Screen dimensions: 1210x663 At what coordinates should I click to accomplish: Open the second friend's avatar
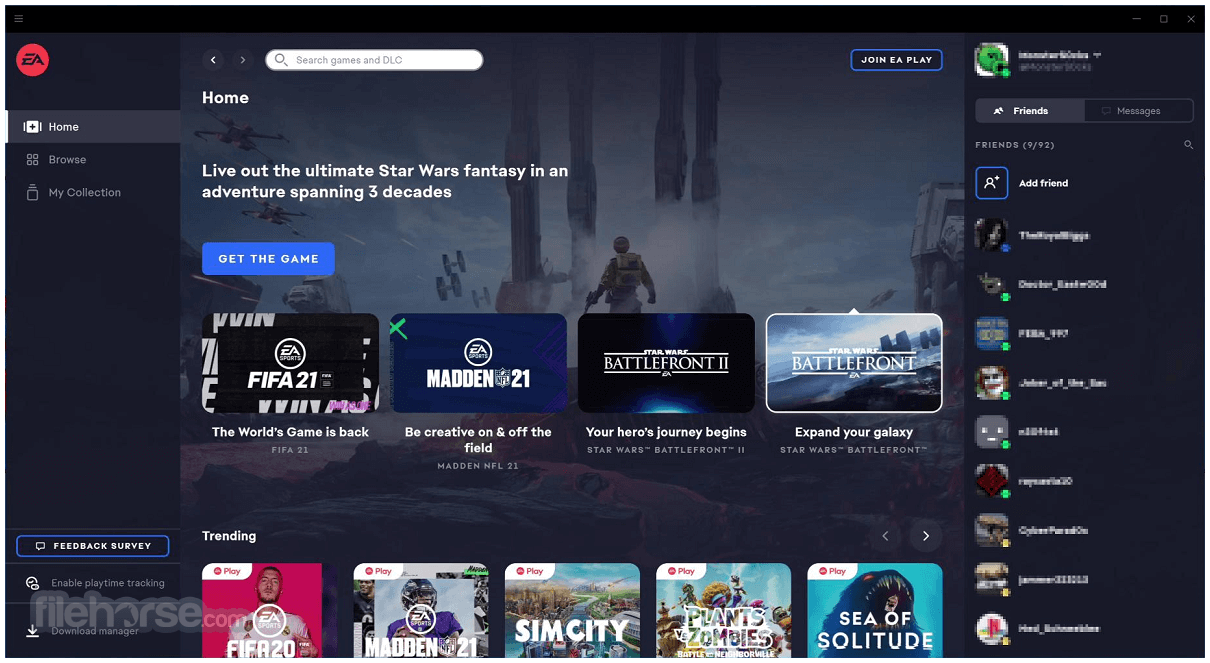click(x=991, y=285)
